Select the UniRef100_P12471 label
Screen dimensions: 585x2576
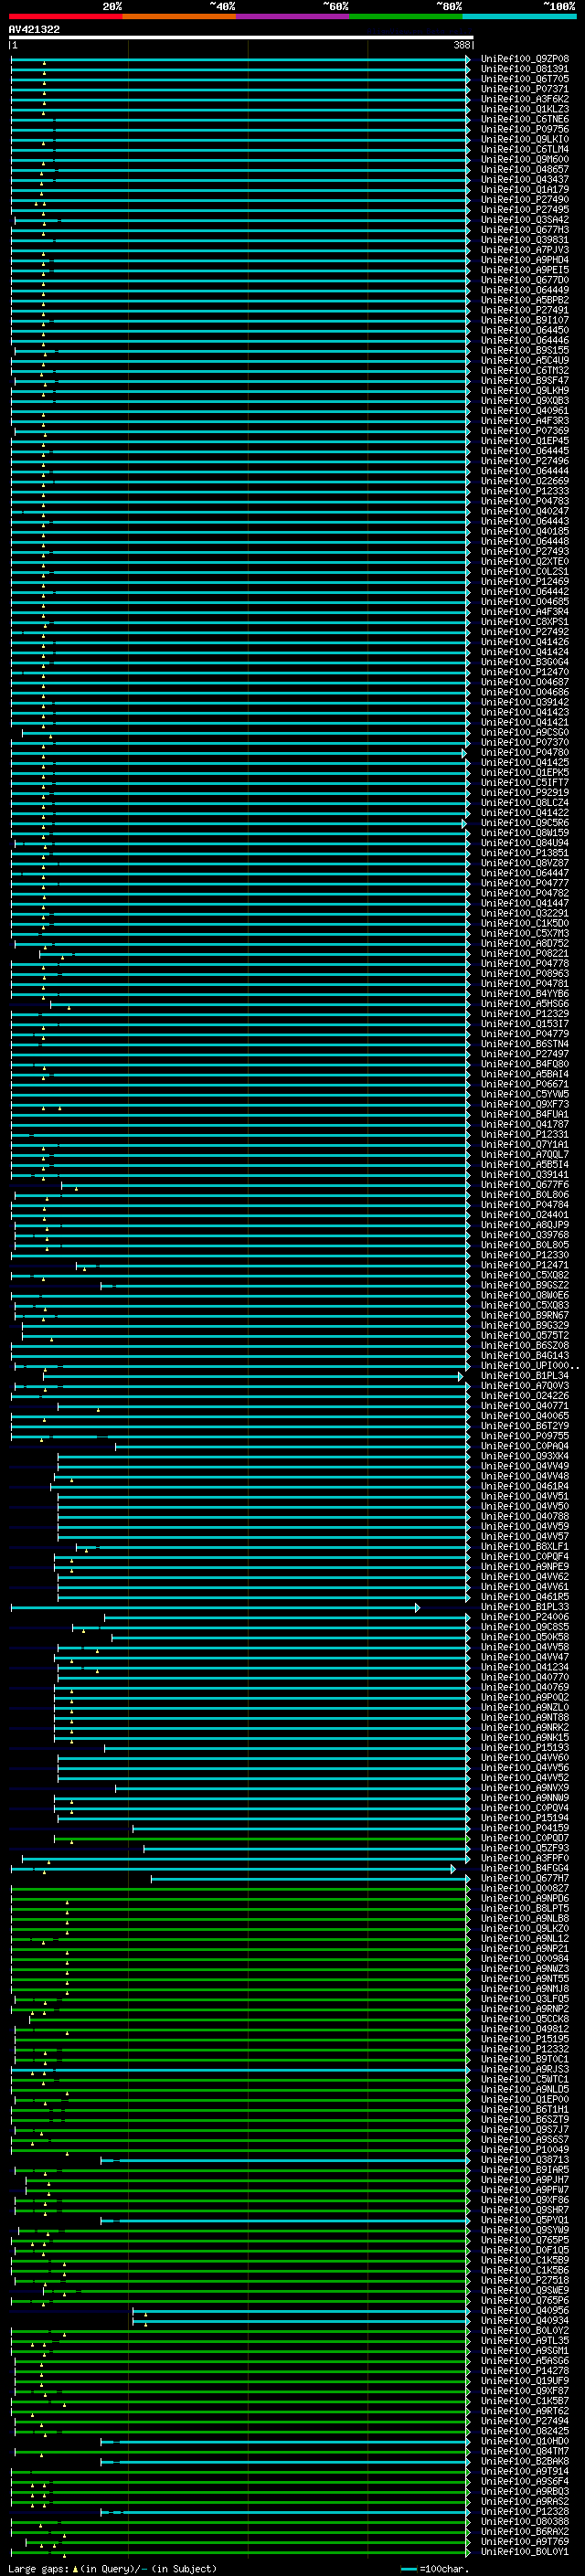pyautogui.click(x=524, y=1265)
